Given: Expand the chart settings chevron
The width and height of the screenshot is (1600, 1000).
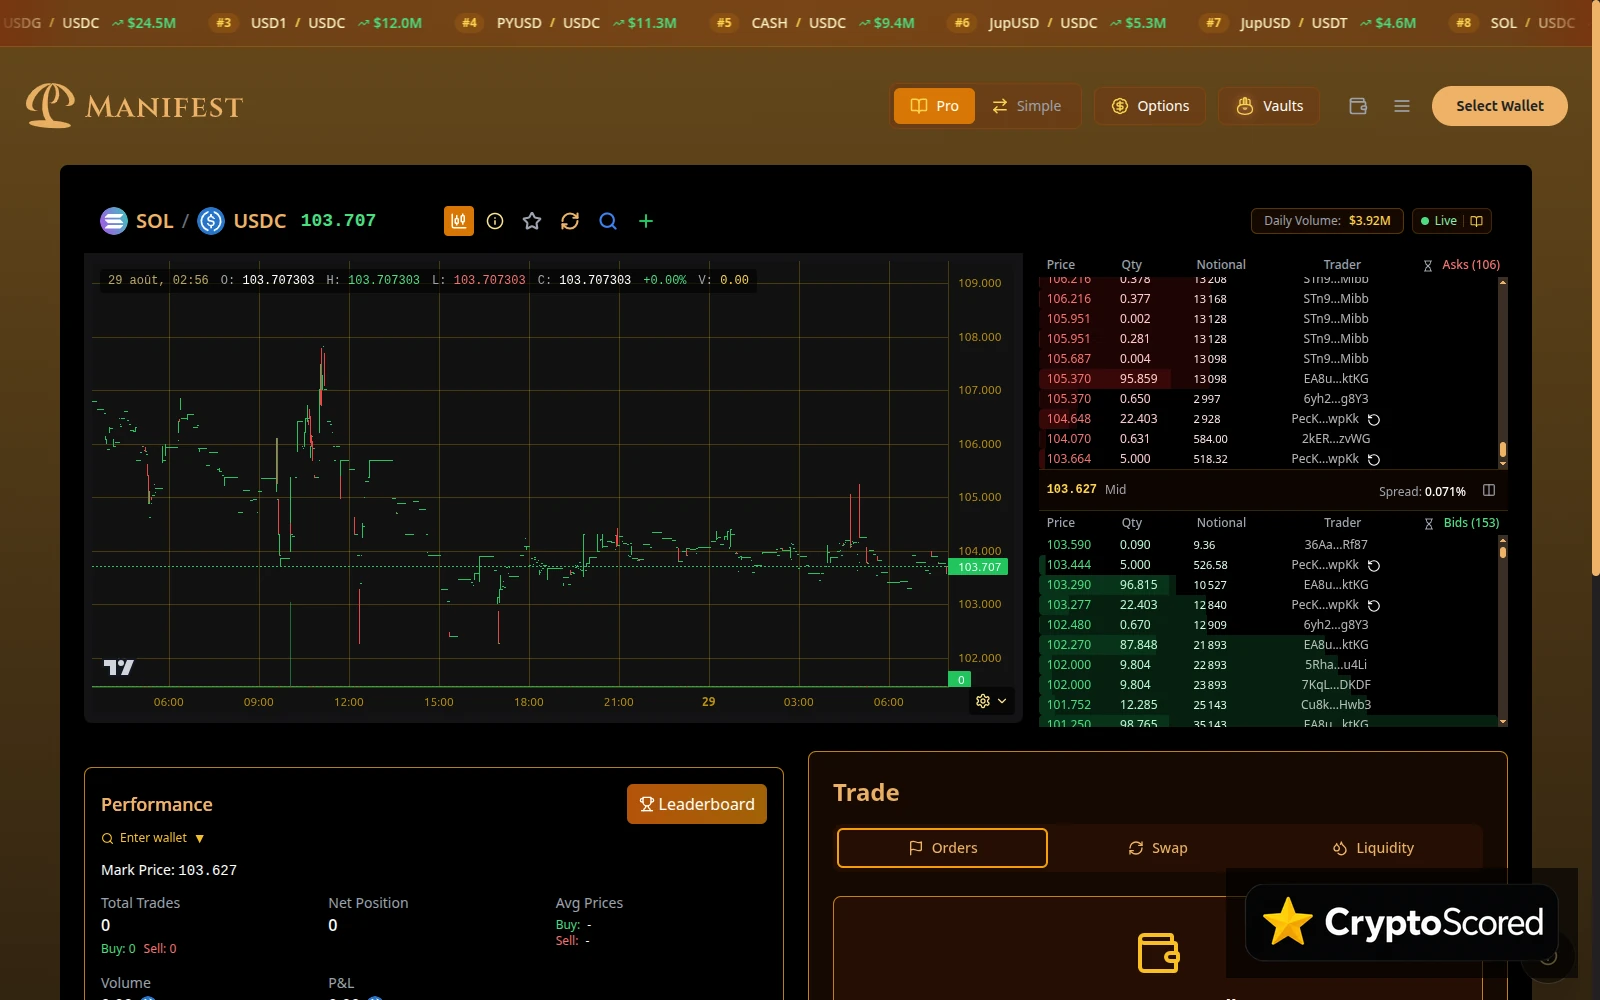Looking at the screenshot, I should tap(1002, 701).
